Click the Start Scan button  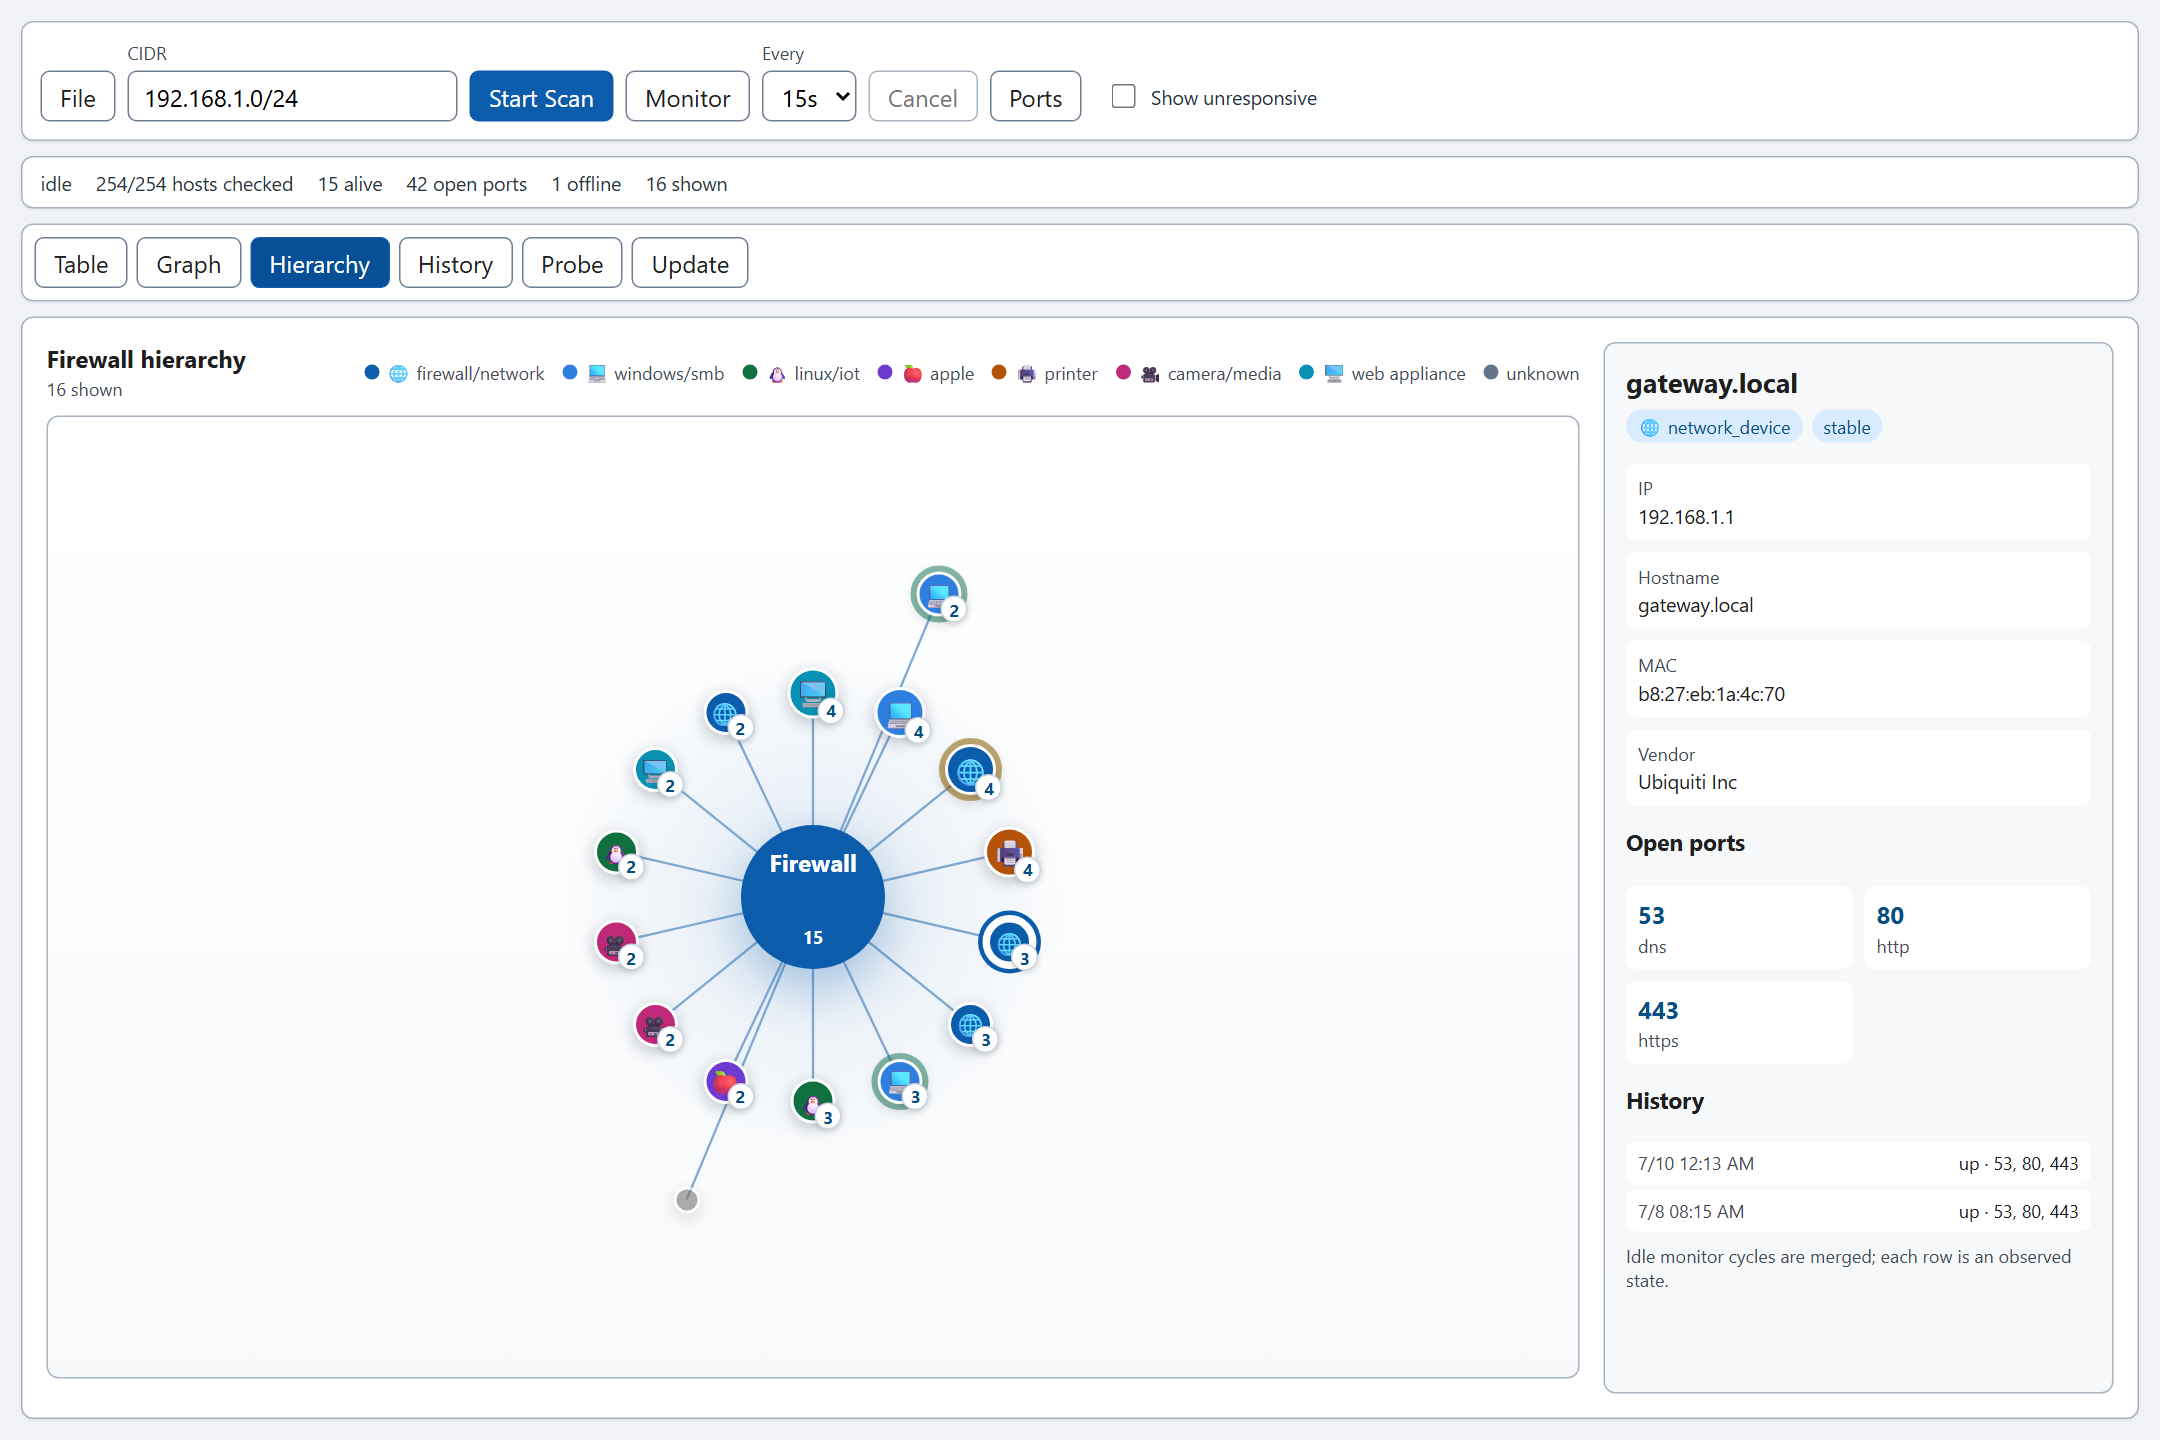pos(541,96)
